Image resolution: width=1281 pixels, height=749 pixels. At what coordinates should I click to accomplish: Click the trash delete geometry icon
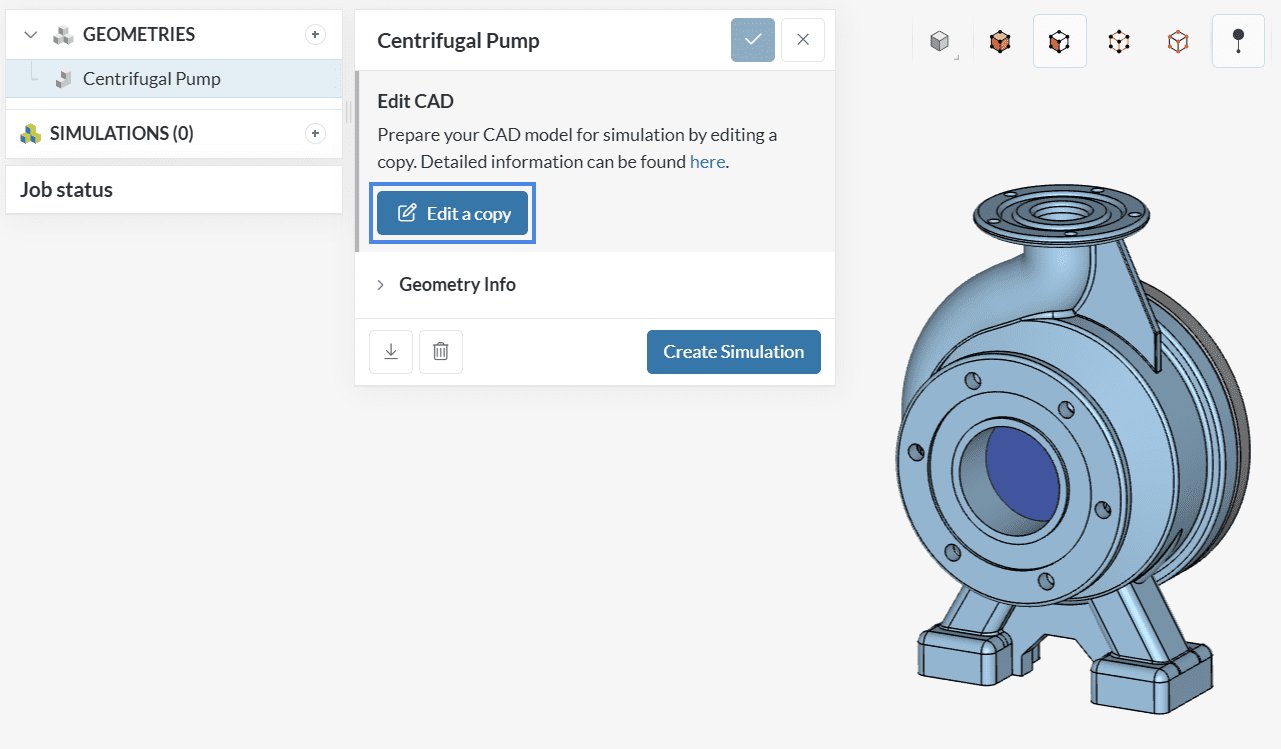[x=441, y=352]
